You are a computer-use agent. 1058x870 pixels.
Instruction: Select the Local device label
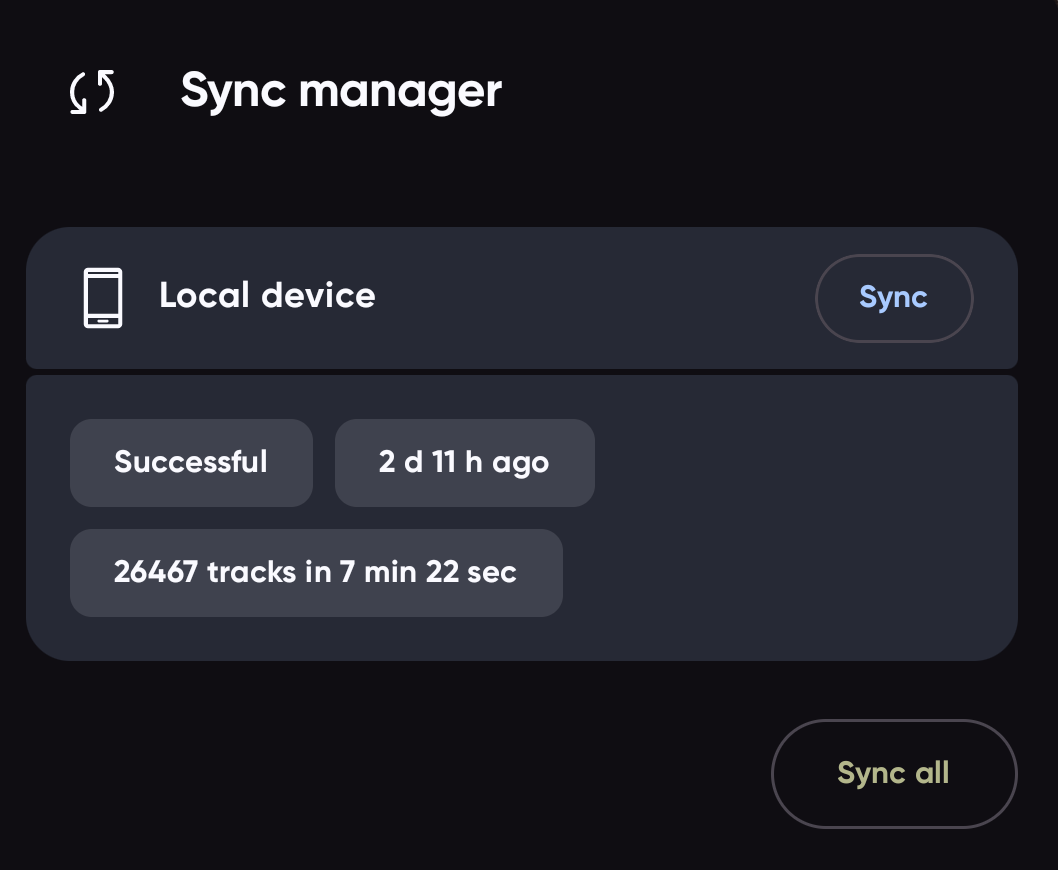tap(267, 296)
